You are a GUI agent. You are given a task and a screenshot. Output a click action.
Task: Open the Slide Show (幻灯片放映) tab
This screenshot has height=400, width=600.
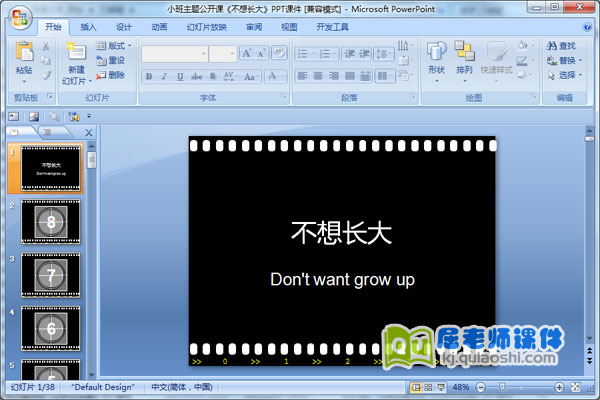coord(207,27)
